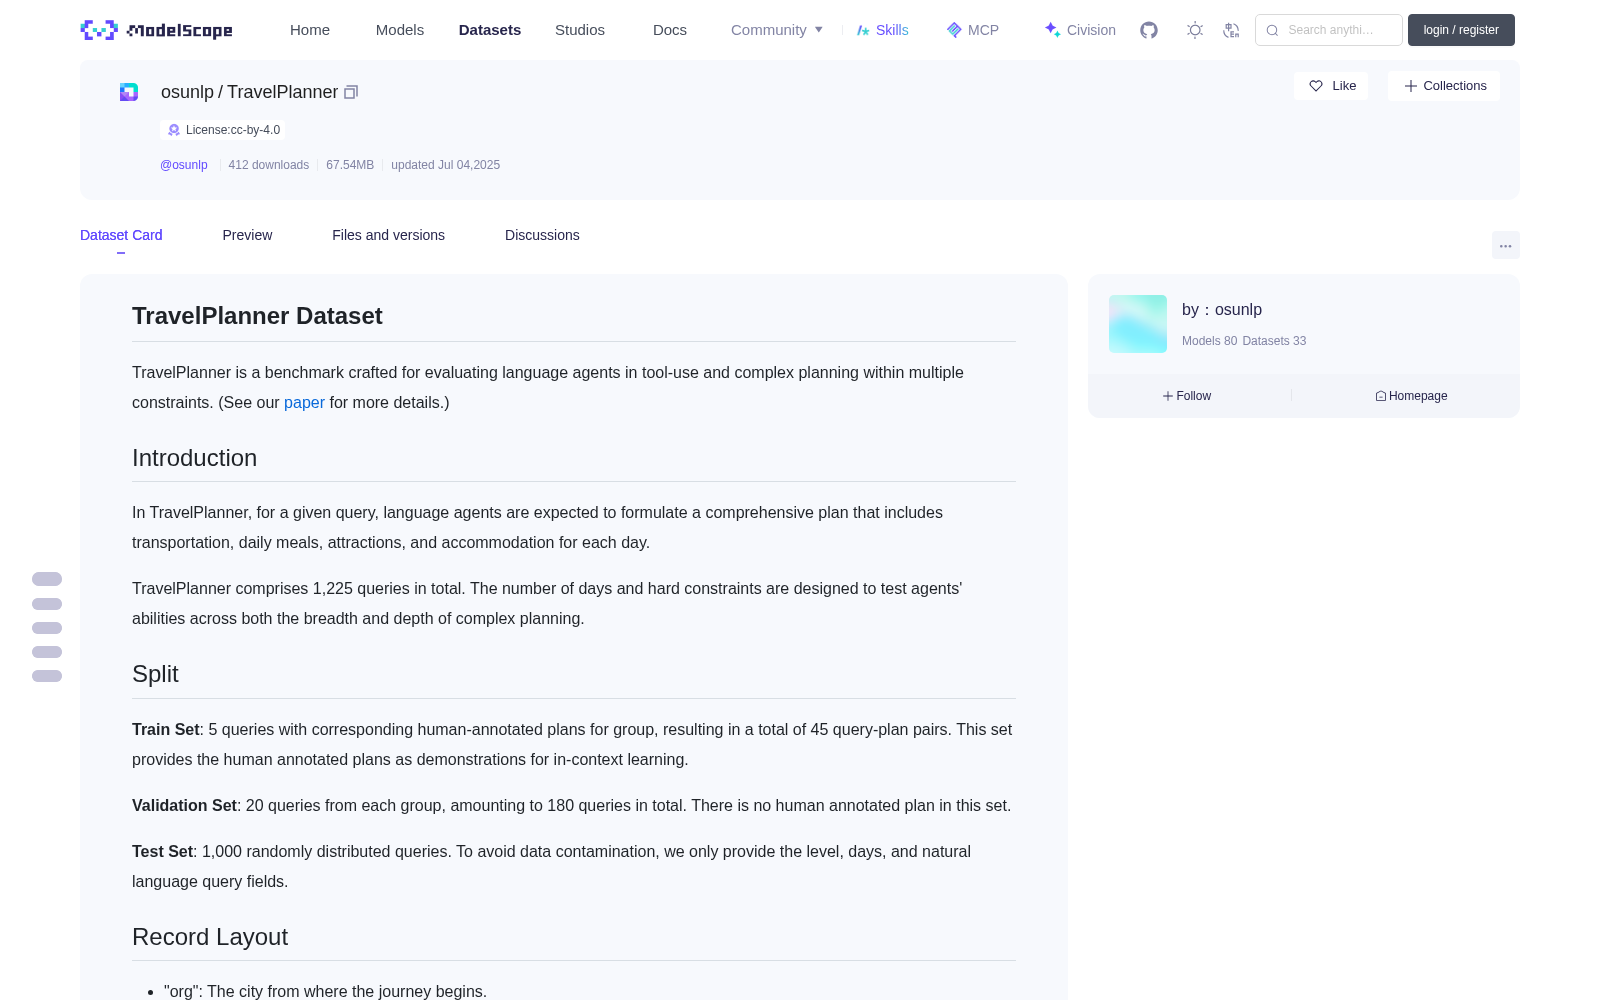Click the 'License:cc-by-4.0' label
This screenshot has width=1600, height=1000.
tap(233, 130)
